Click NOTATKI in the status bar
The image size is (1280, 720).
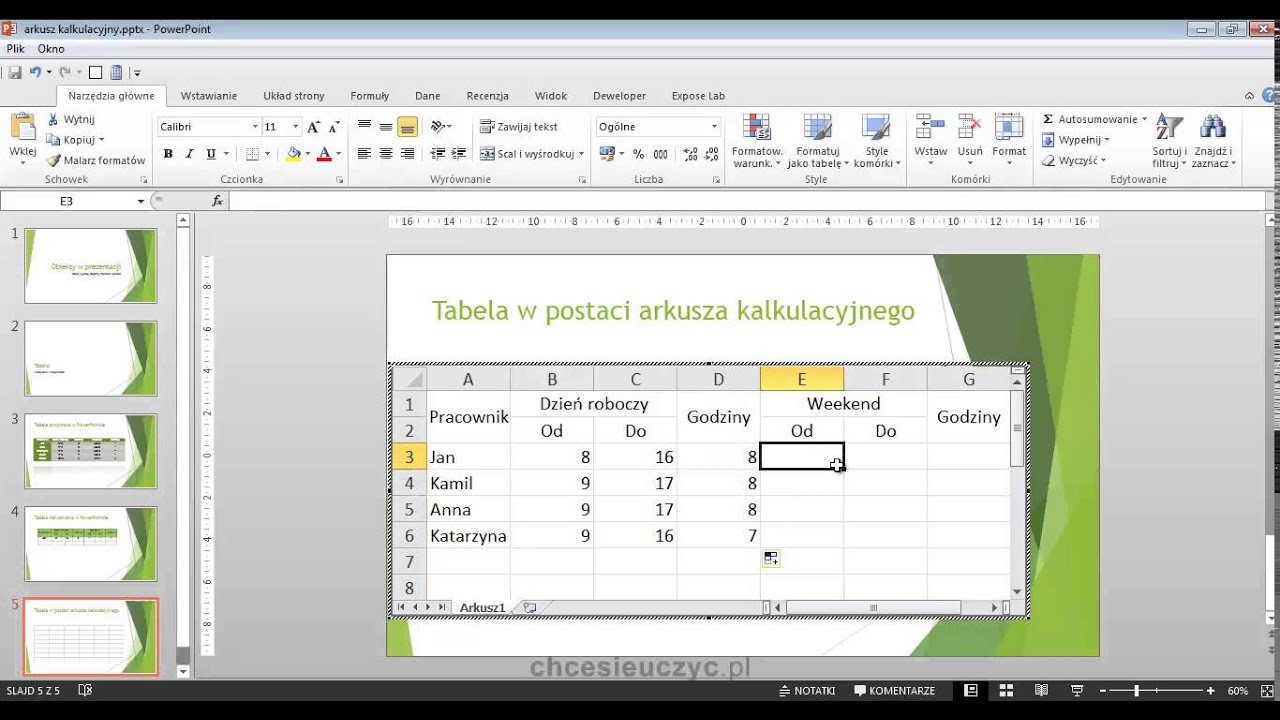pyautogui.click(x=806, y=691)
